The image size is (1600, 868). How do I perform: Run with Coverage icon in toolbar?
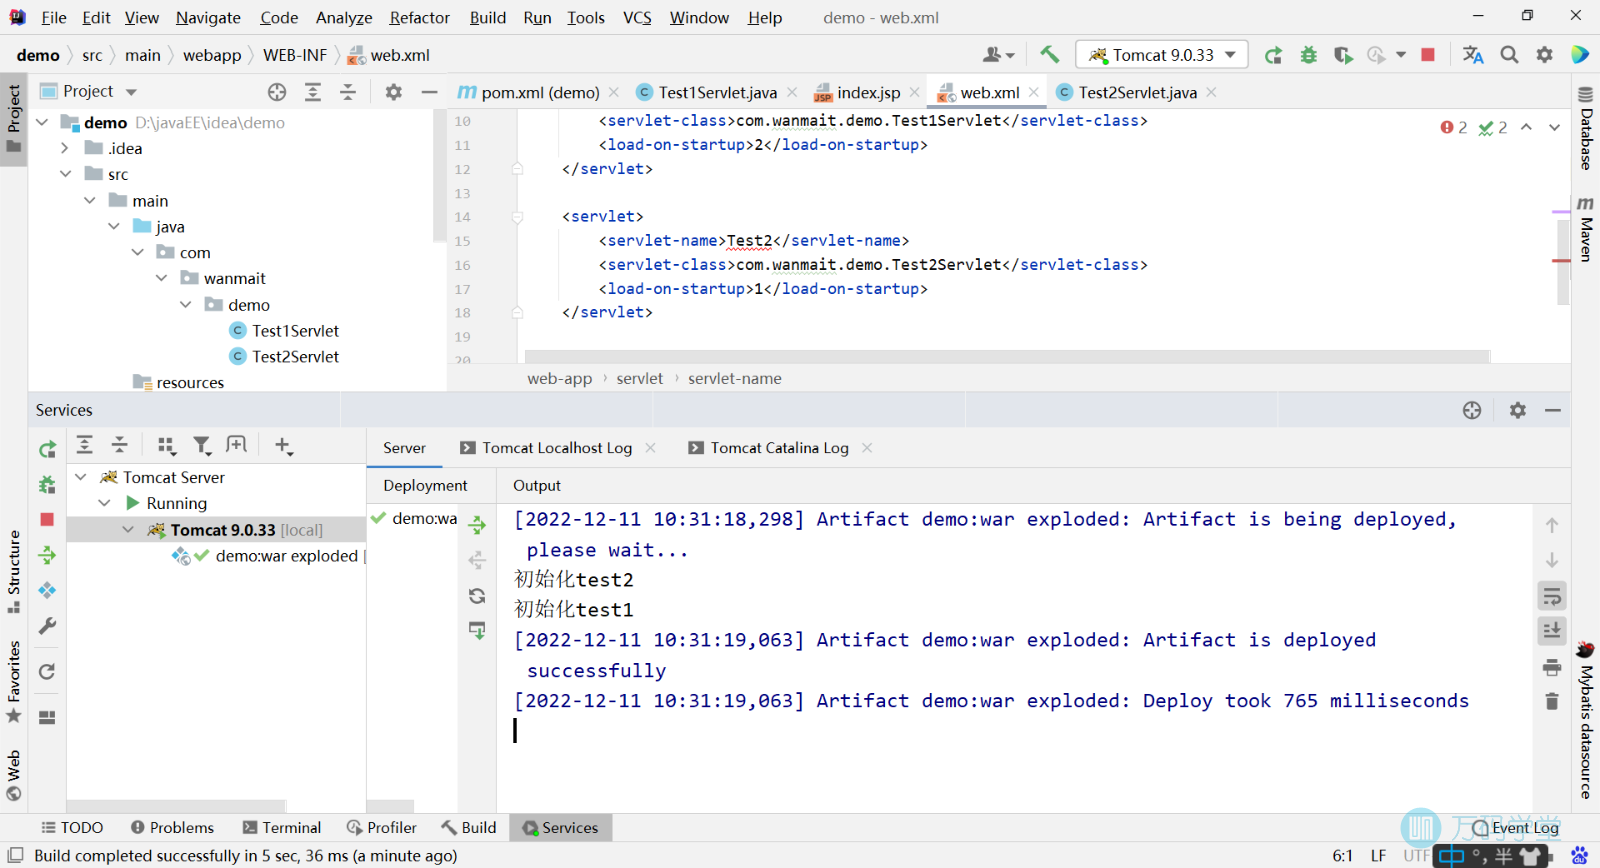pyautogui.click(x=1343, y=55)
